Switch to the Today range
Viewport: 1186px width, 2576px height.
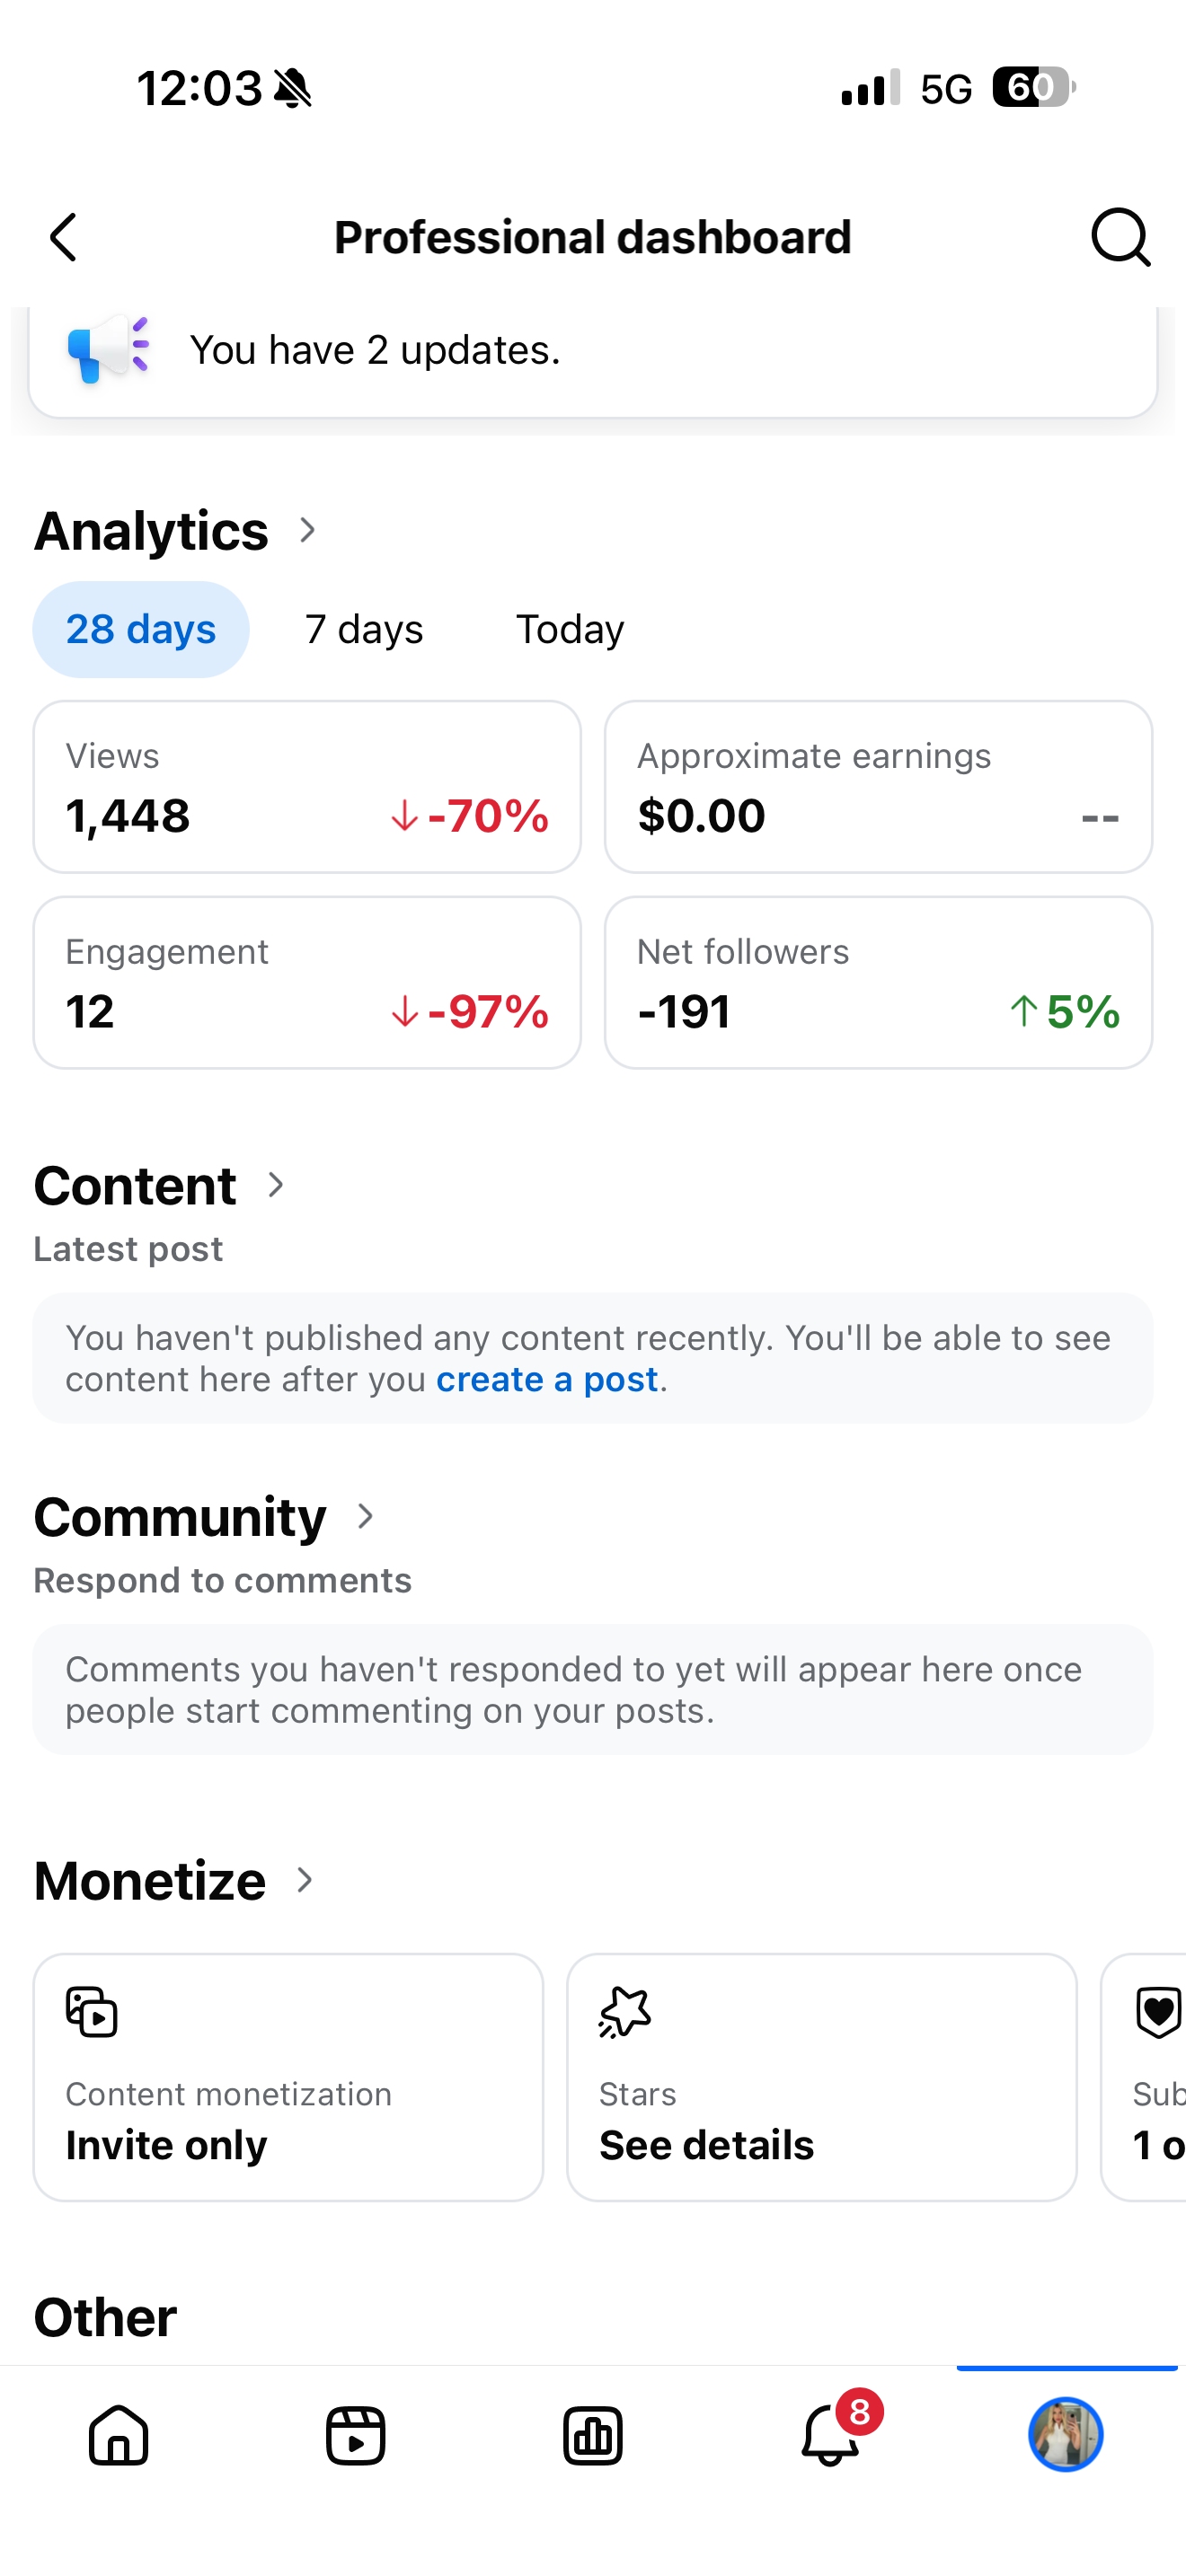(x=570, y=629)
